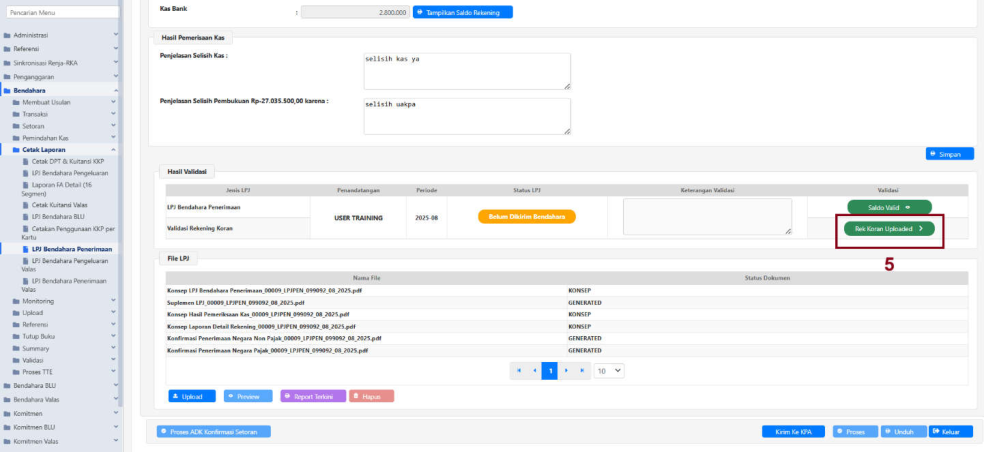This screenshot has width=984, height=452.
Task: Go to last page of file list
Action: pos(581,370)
